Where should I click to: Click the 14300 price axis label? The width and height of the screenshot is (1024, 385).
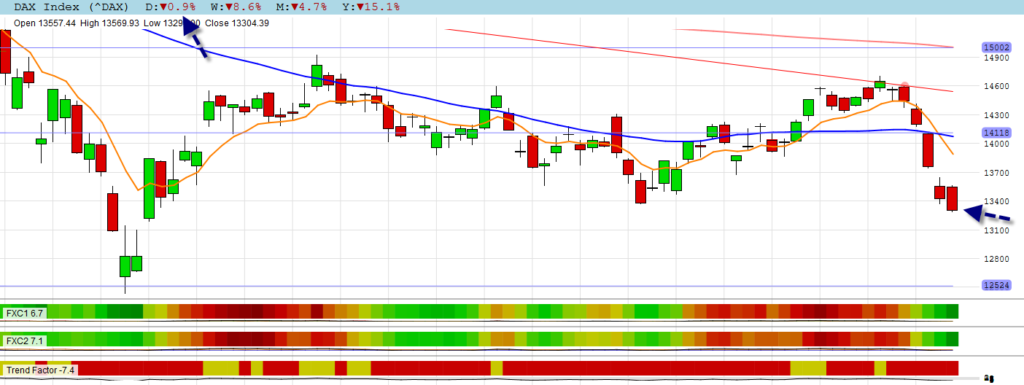coord(997,116)
